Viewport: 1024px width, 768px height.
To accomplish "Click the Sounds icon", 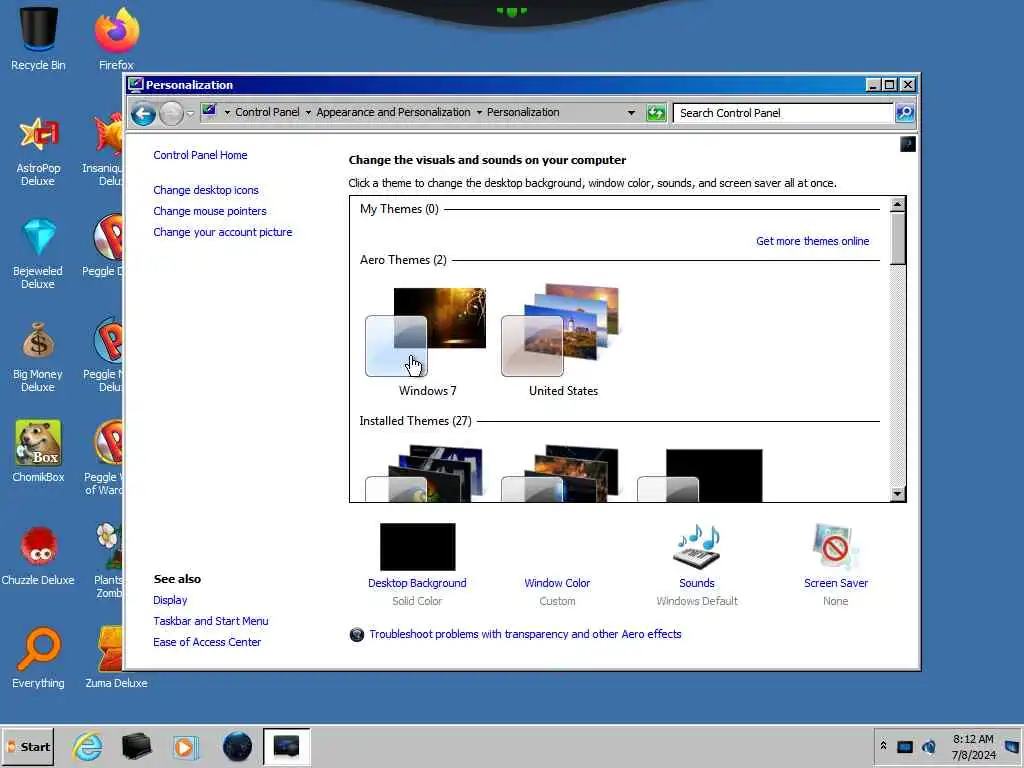I will coord(697,547).
